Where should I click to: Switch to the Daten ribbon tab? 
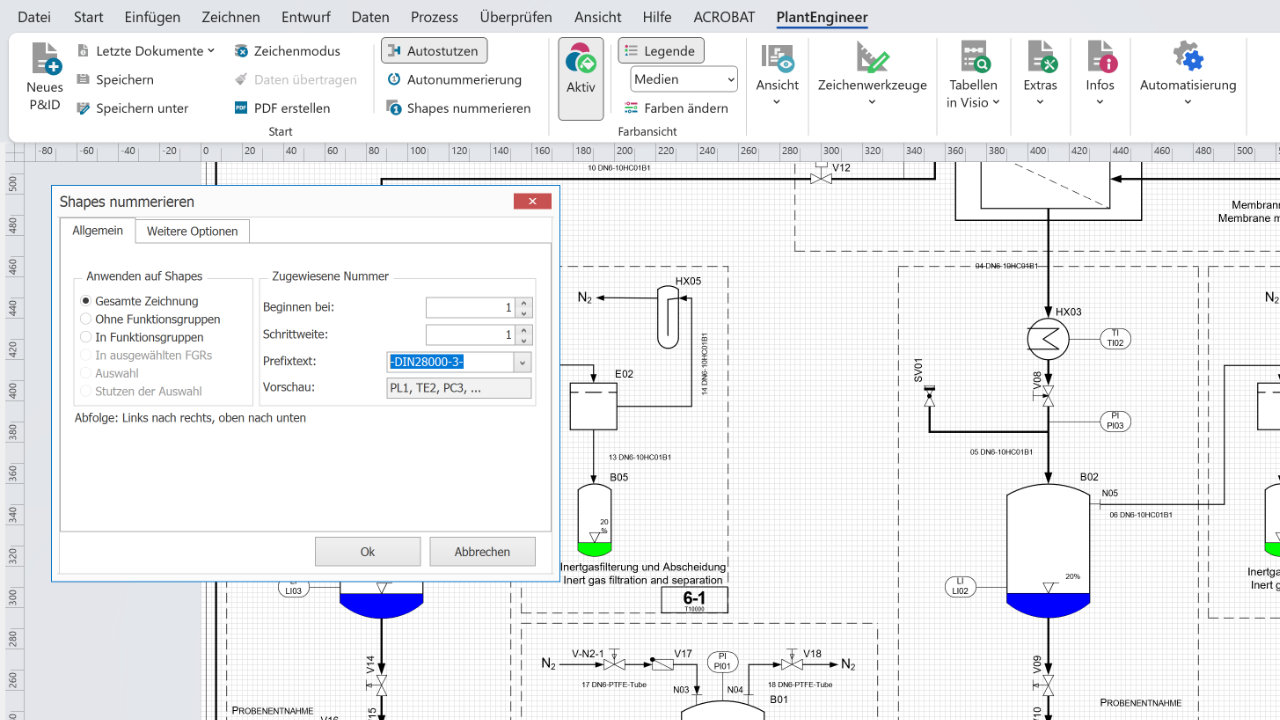coord(371,17)
